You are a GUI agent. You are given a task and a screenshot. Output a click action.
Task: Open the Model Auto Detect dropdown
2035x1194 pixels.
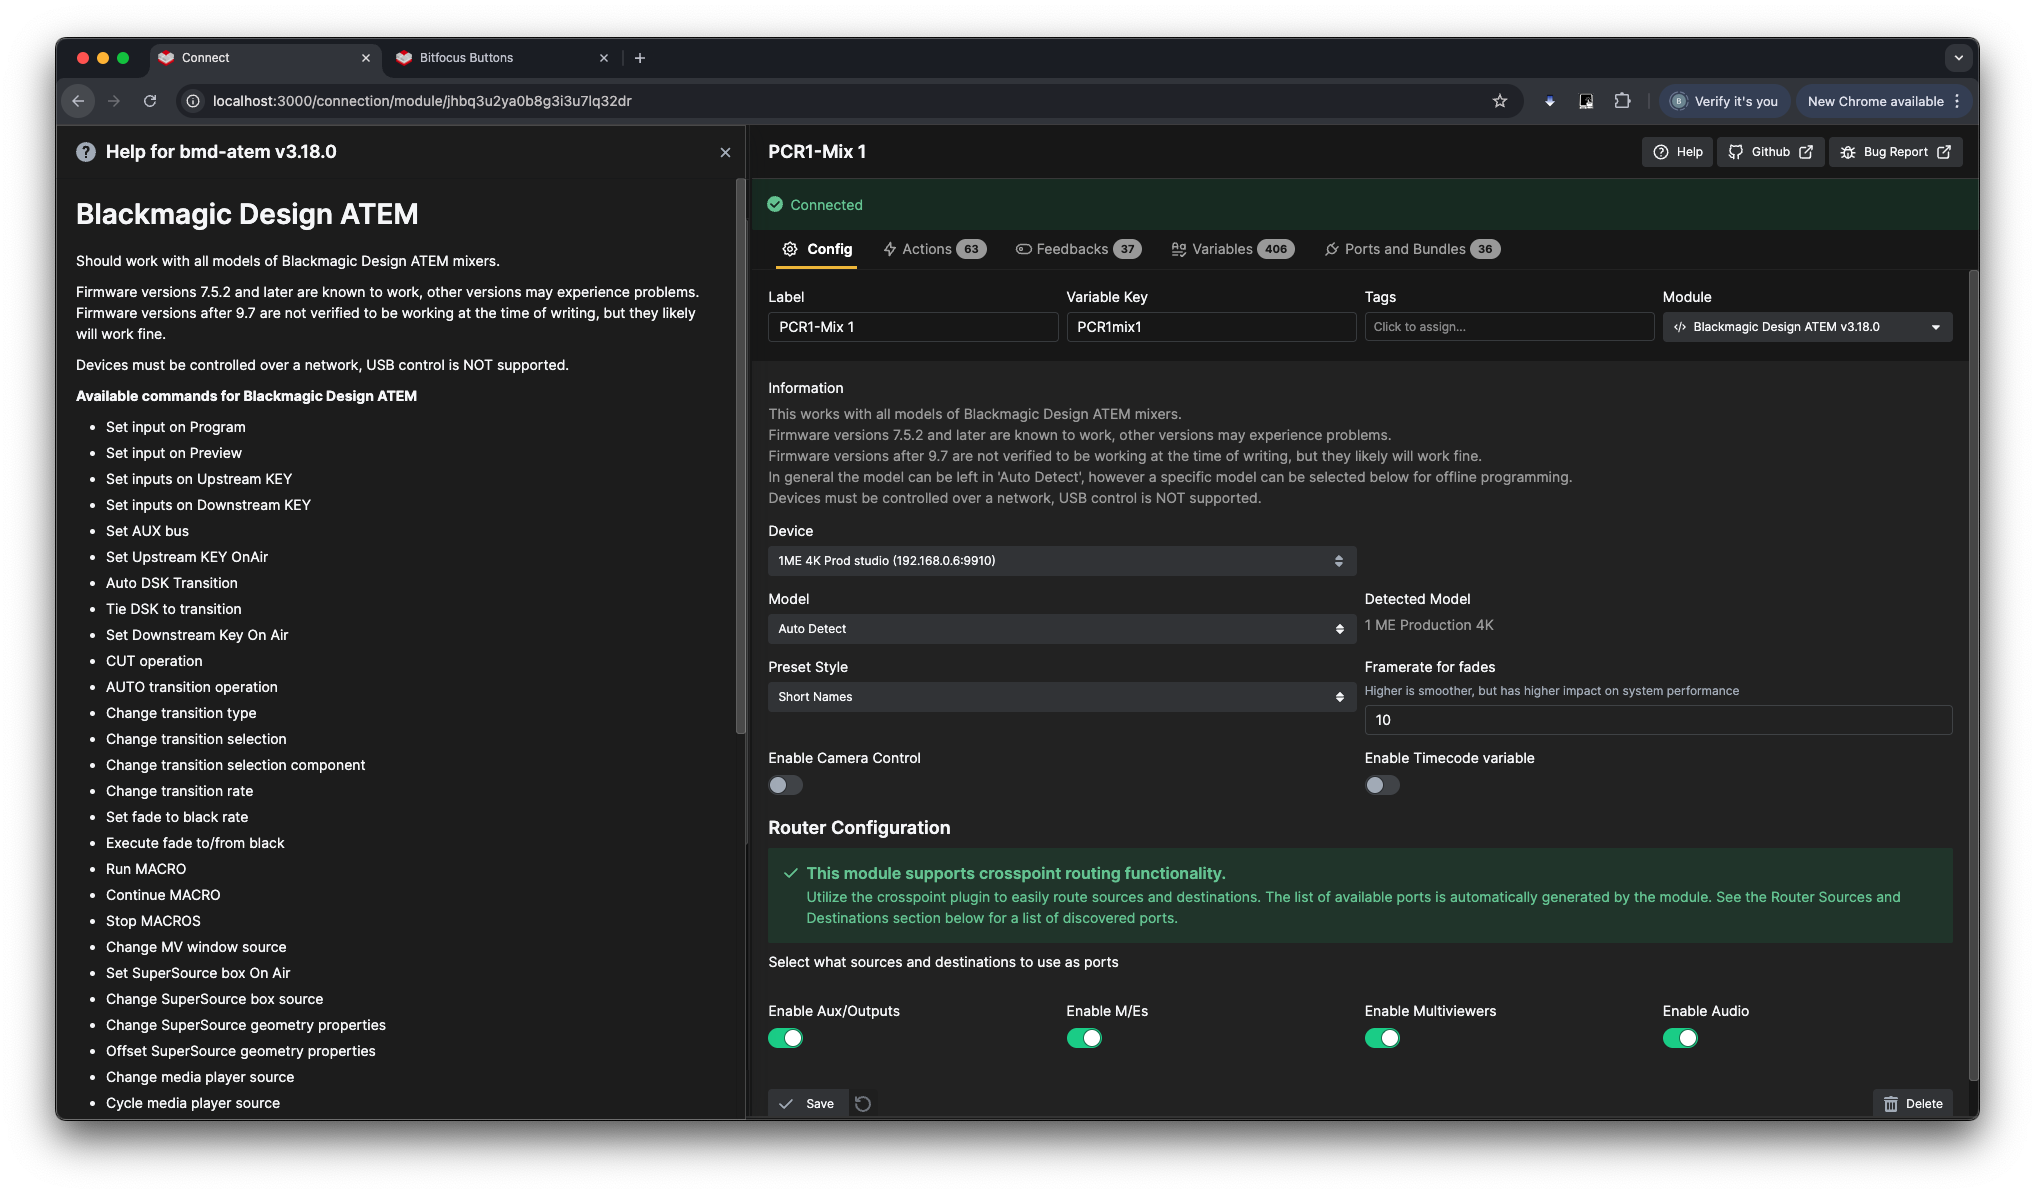tap(1062, 629)
